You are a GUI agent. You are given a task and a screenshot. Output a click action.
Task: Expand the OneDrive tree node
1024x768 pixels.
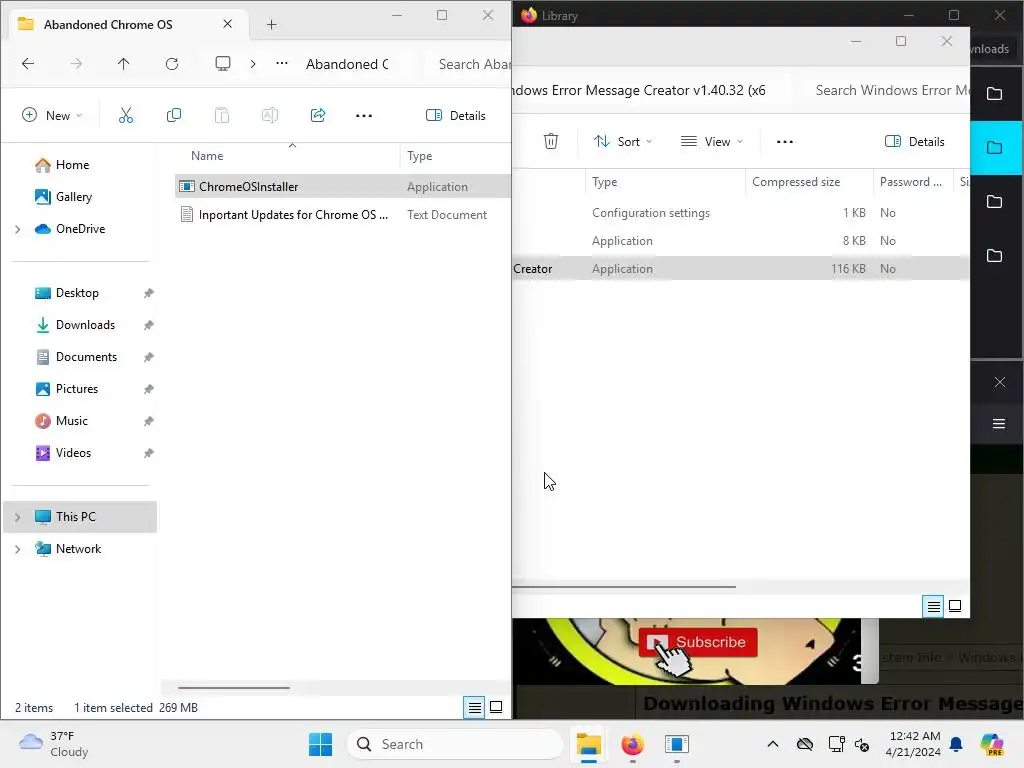pos(18,229)
